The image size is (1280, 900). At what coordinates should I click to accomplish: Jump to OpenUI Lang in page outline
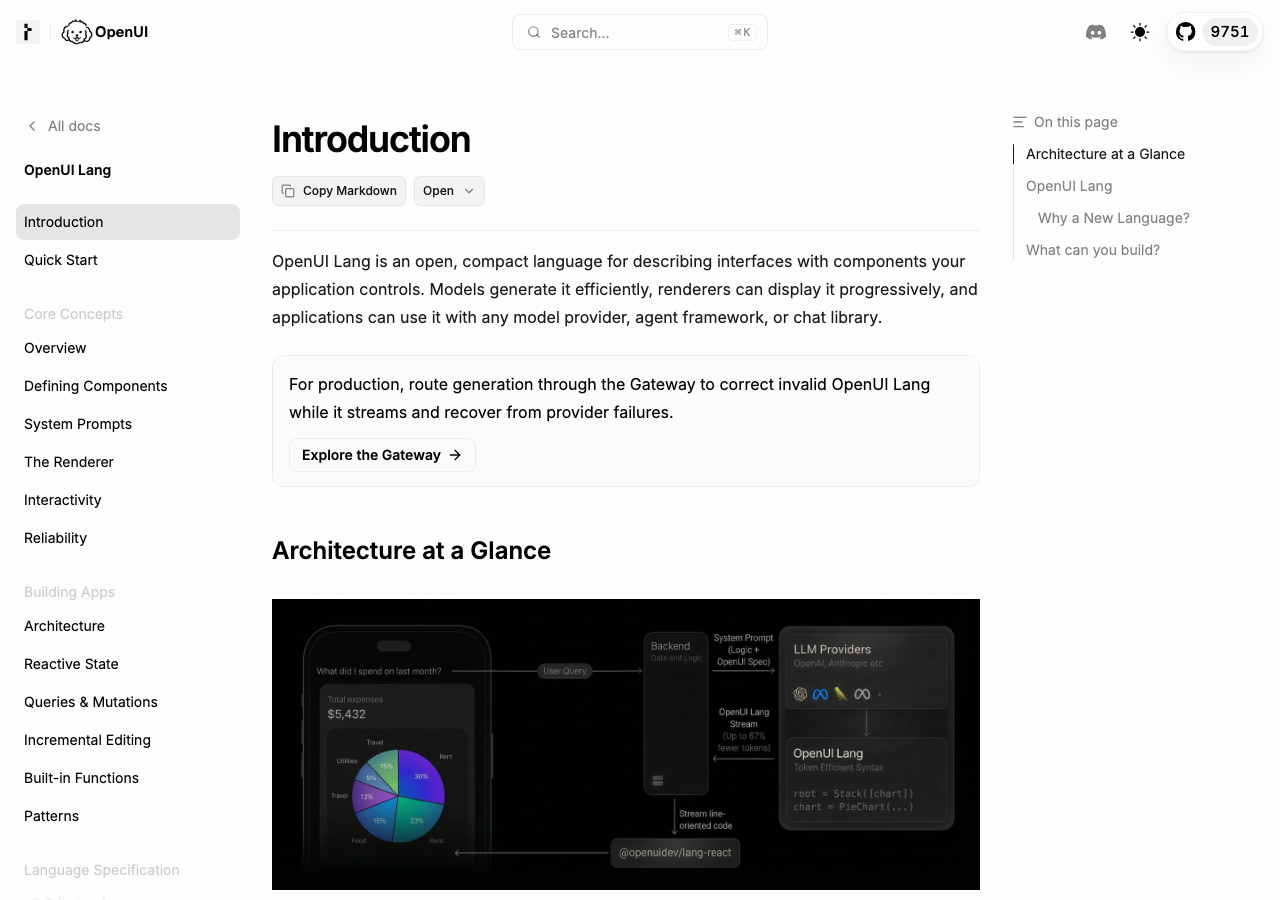(1069, 186)
